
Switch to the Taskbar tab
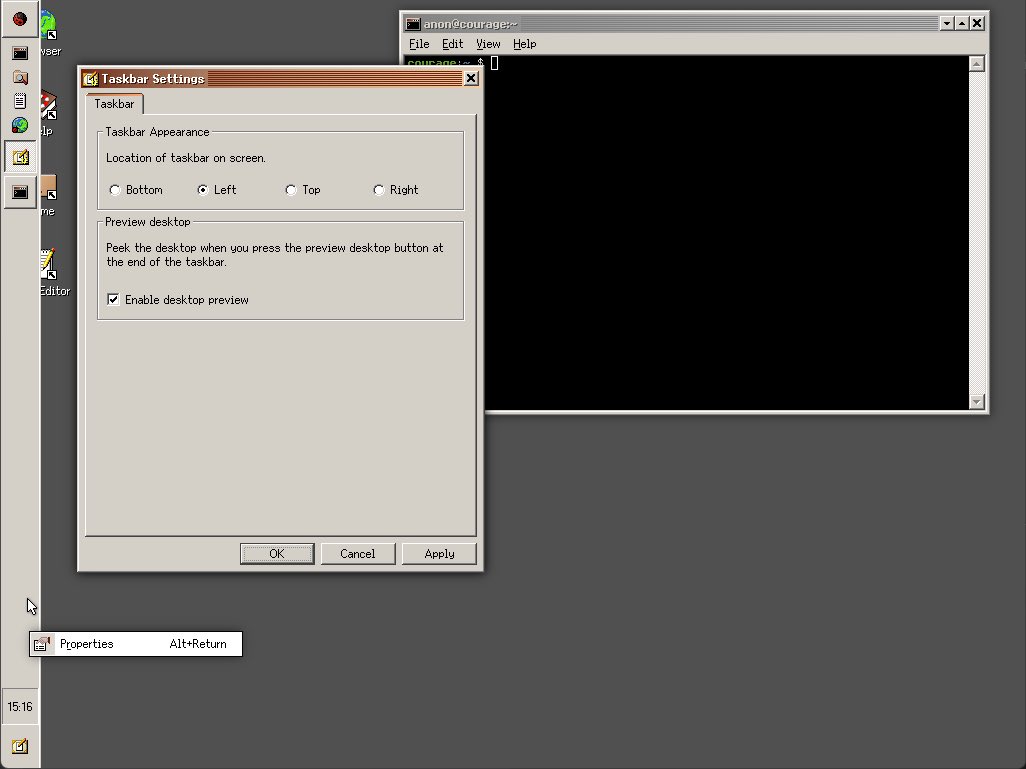(x=114, y=103)
